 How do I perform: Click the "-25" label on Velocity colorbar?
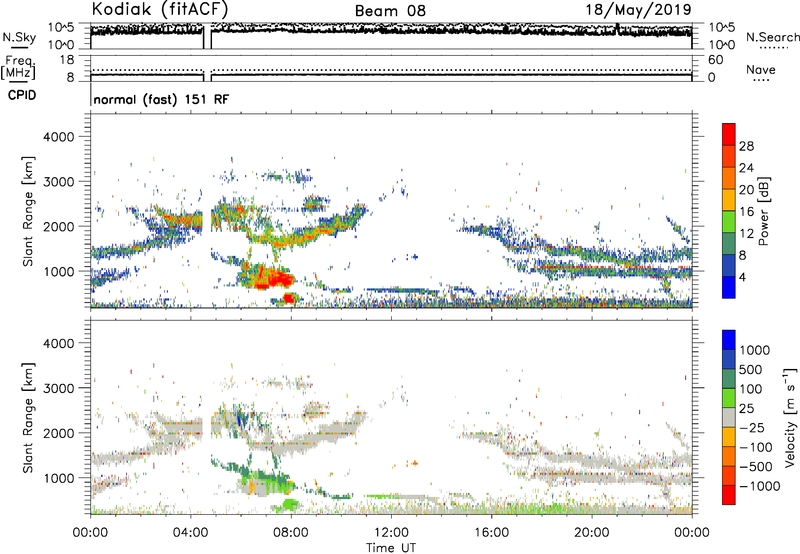[x=752, y=428]
